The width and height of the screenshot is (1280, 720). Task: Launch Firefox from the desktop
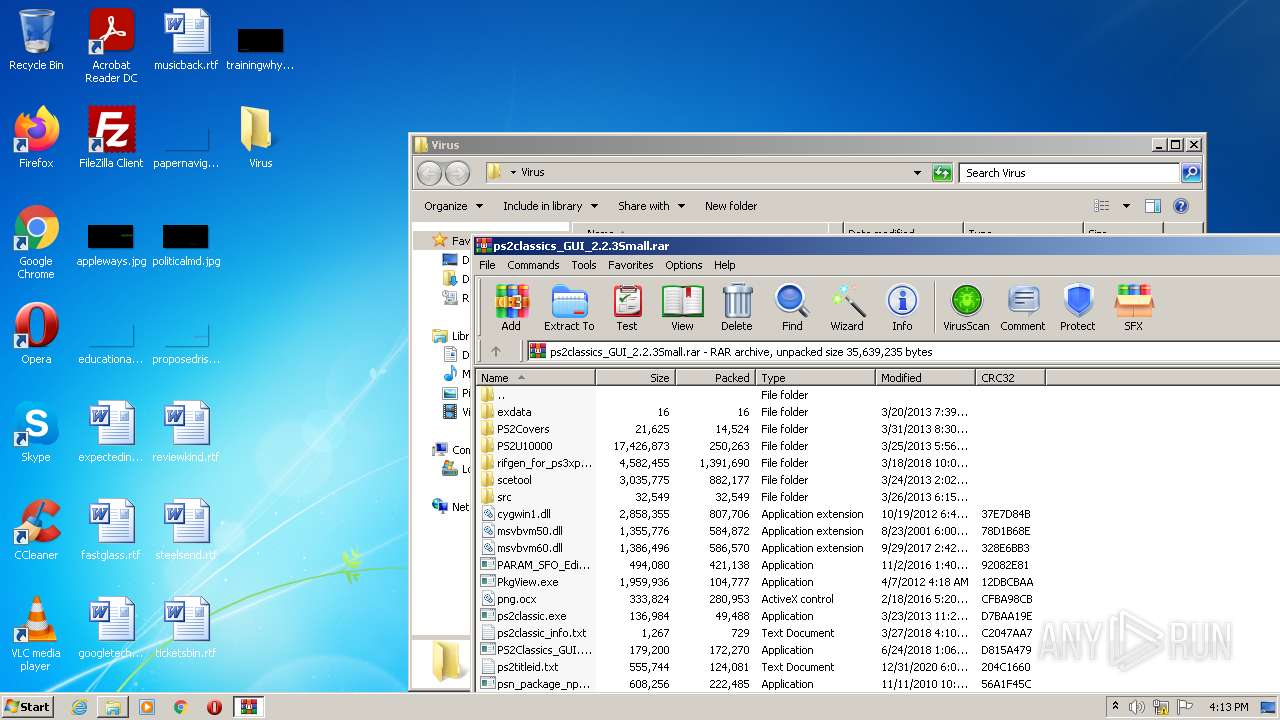[x=36, y=137]
